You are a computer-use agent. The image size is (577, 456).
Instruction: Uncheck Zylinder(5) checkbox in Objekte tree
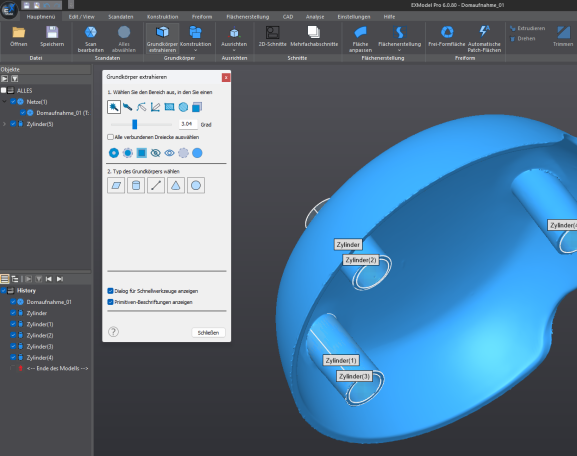(x=13, y=124)
